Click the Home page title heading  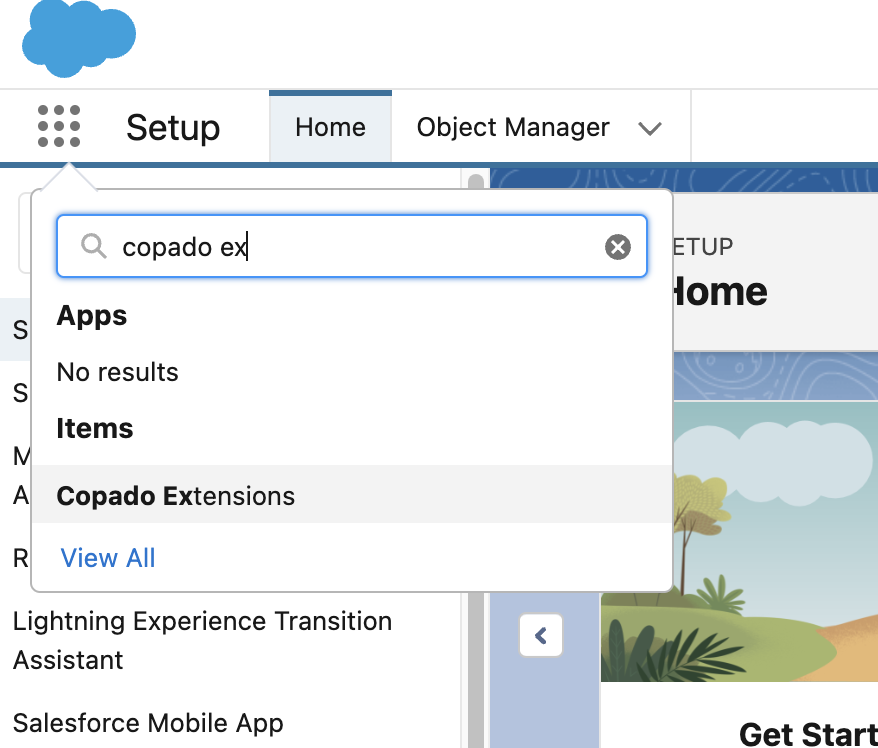[x=716, y=291]
